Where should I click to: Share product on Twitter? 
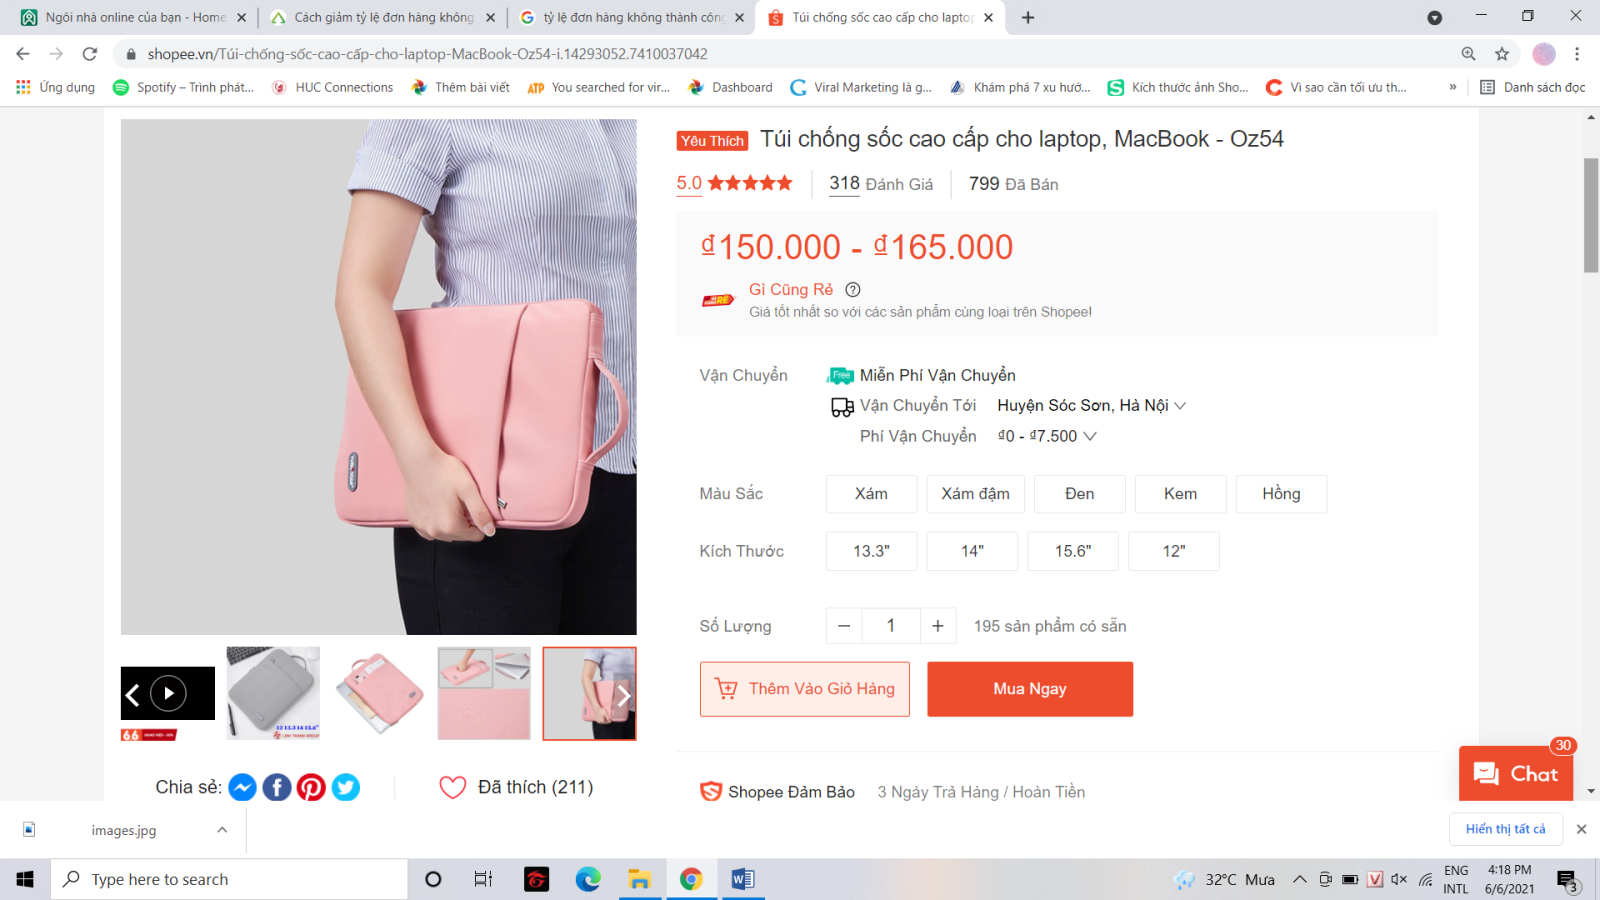346,788
